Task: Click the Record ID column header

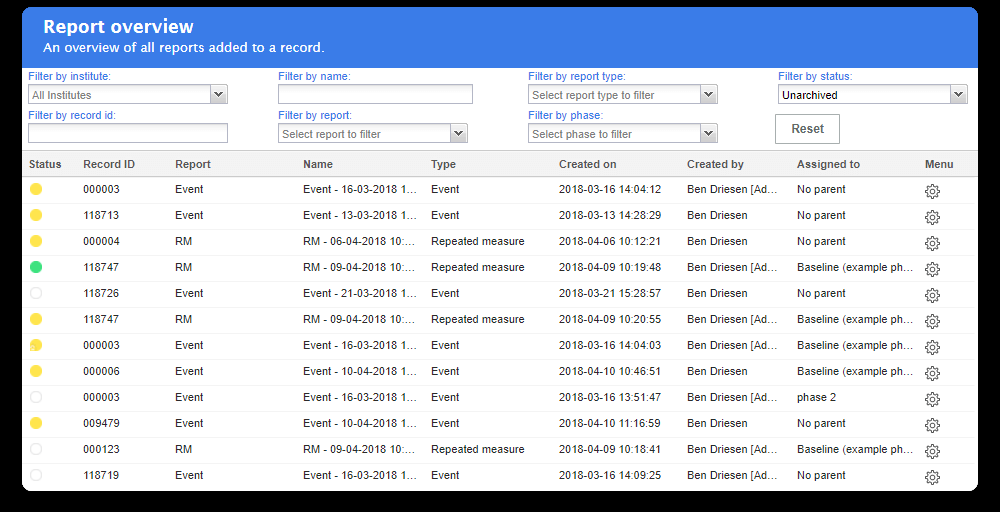Action: pos(109,164)
